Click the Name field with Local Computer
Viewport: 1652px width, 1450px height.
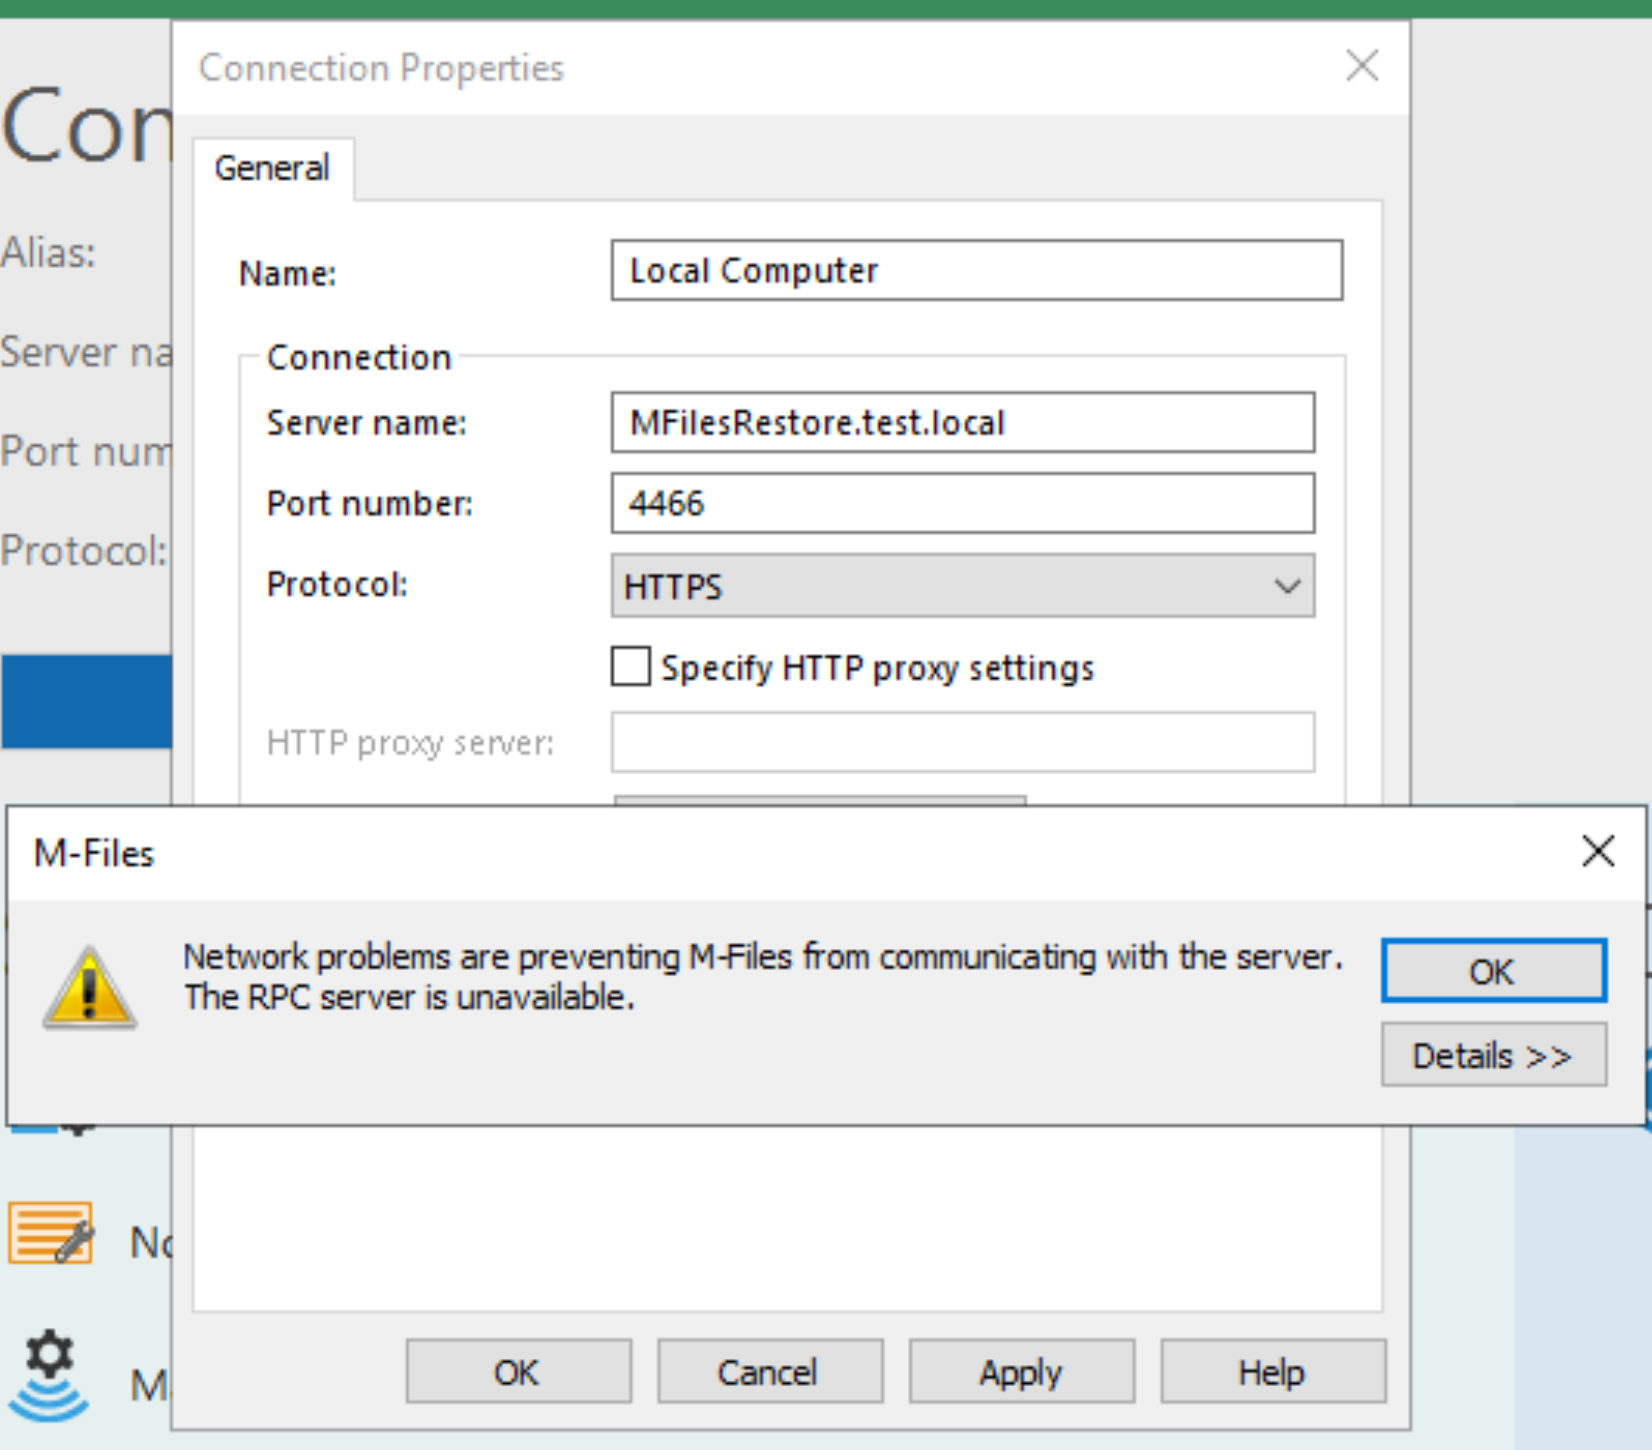(977, 270)
